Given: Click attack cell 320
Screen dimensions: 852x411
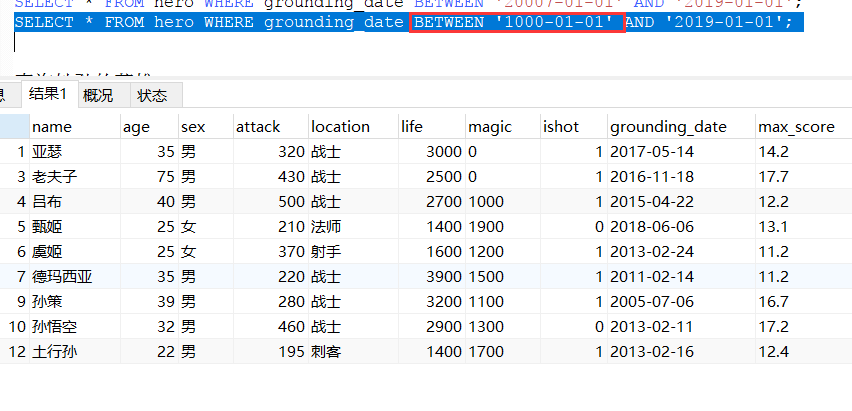Looking at the screenshot, I should click(271, 152).
